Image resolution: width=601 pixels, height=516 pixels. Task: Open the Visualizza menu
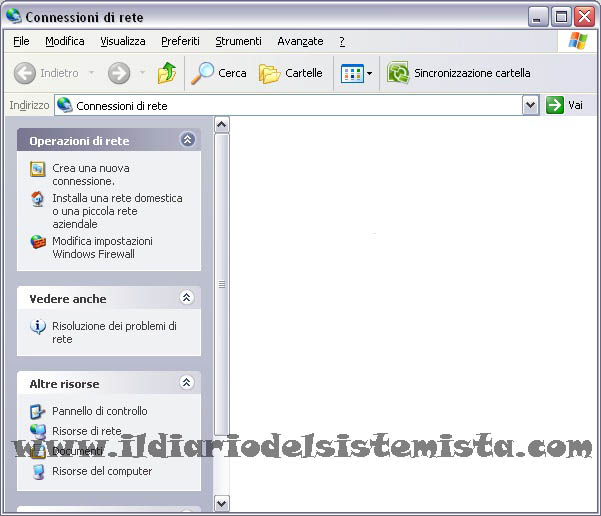click(x=123, y=41)
